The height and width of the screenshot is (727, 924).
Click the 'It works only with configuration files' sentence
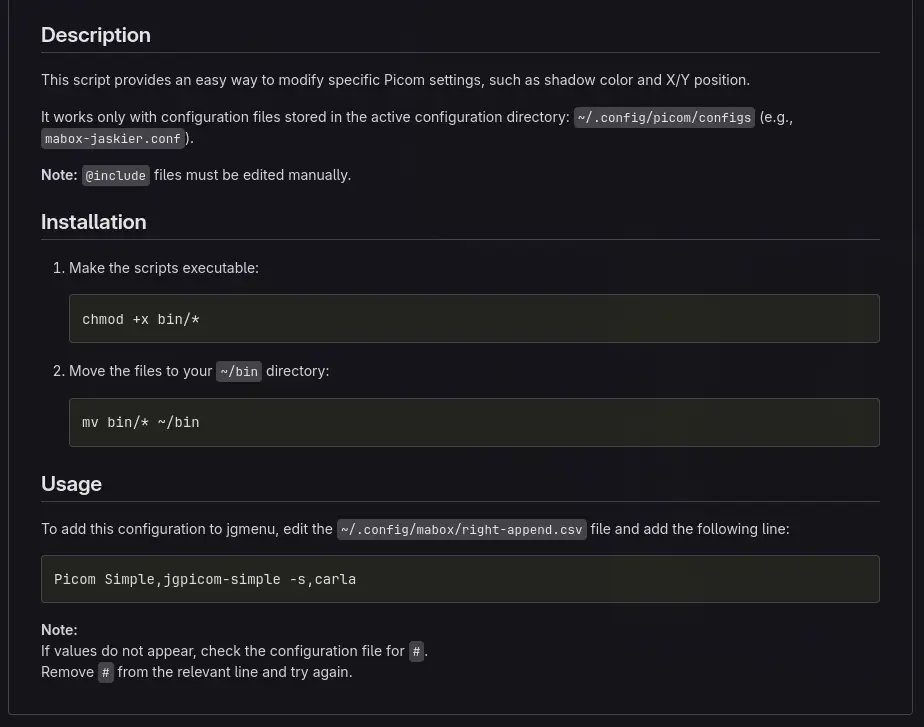click(x=305, y=117)
